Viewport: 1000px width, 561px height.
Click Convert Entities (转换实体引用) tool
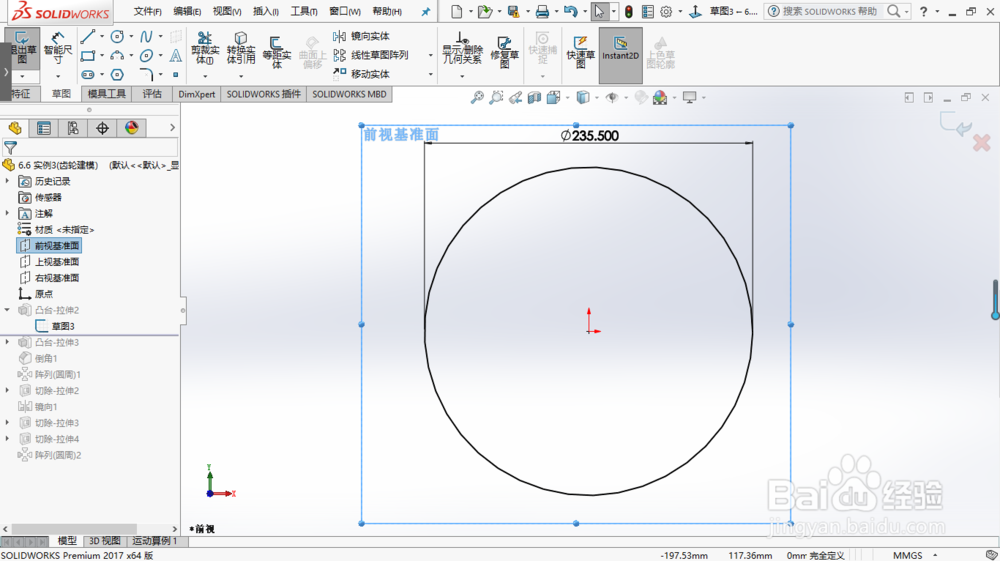pos(241,49)
